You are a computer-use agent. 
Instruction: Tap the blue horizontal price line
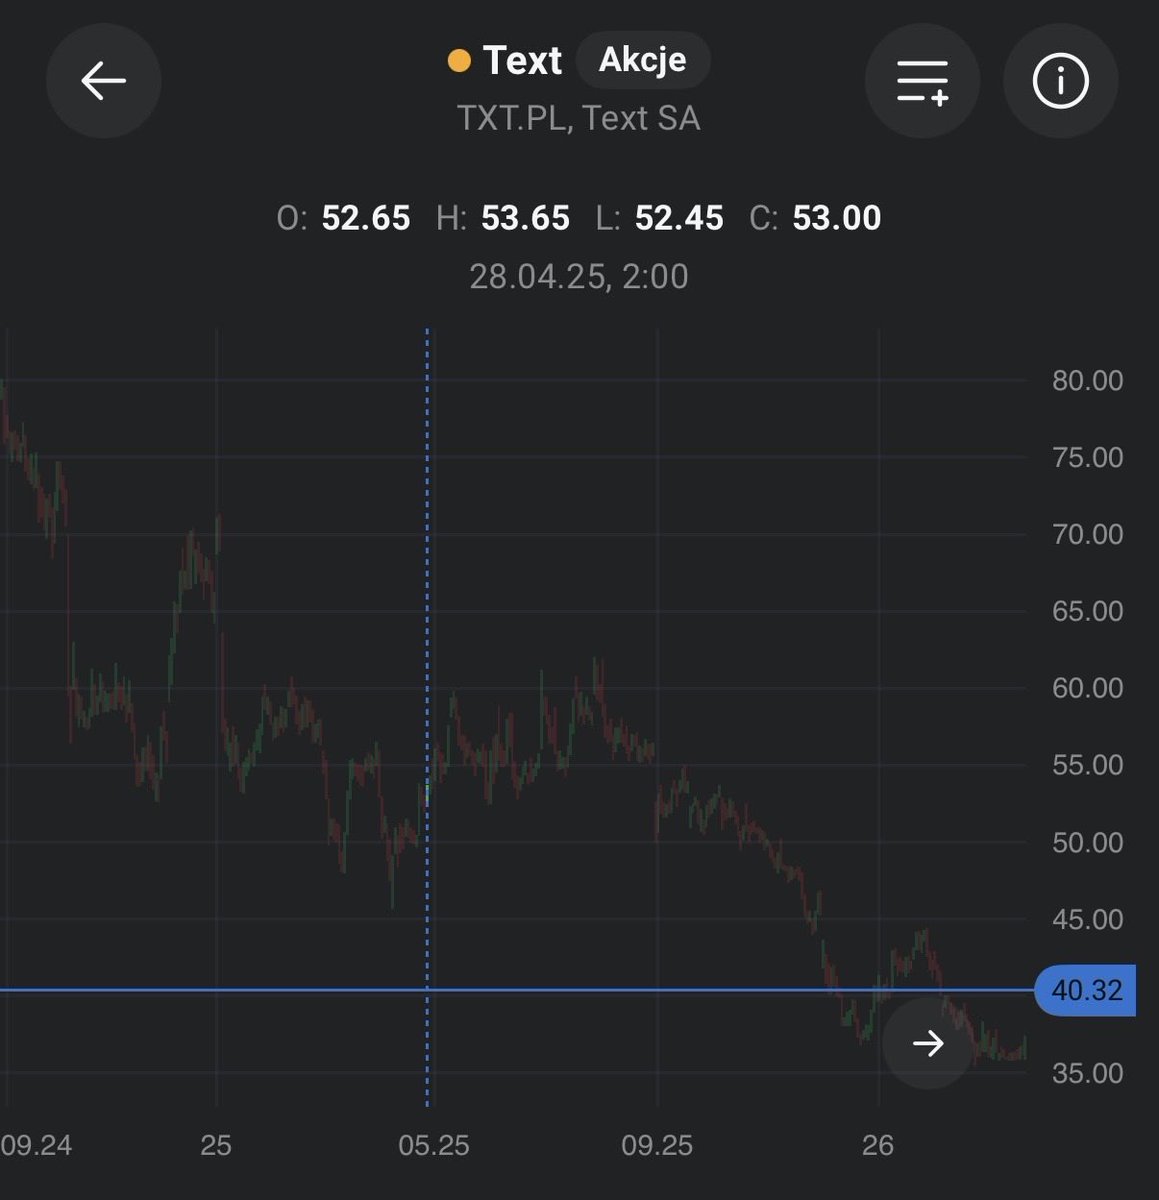point(500,991)
